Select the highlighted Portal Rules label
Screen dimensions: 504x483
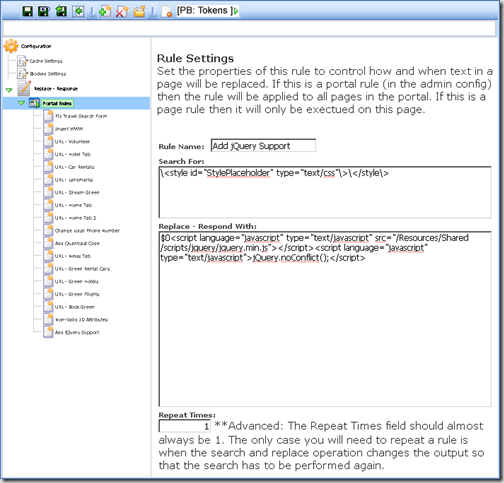pyautogui.click(x=57, y=103)
